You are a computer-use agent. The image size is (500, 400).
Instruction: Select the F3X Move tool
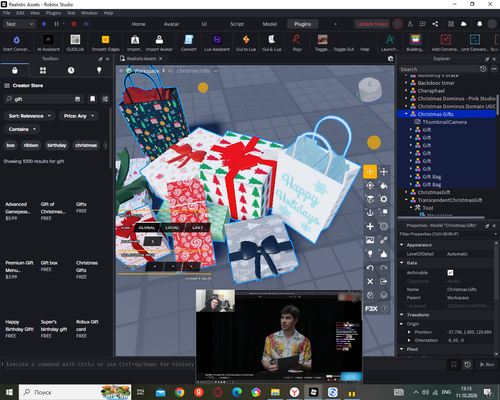[x=370, y=172]
